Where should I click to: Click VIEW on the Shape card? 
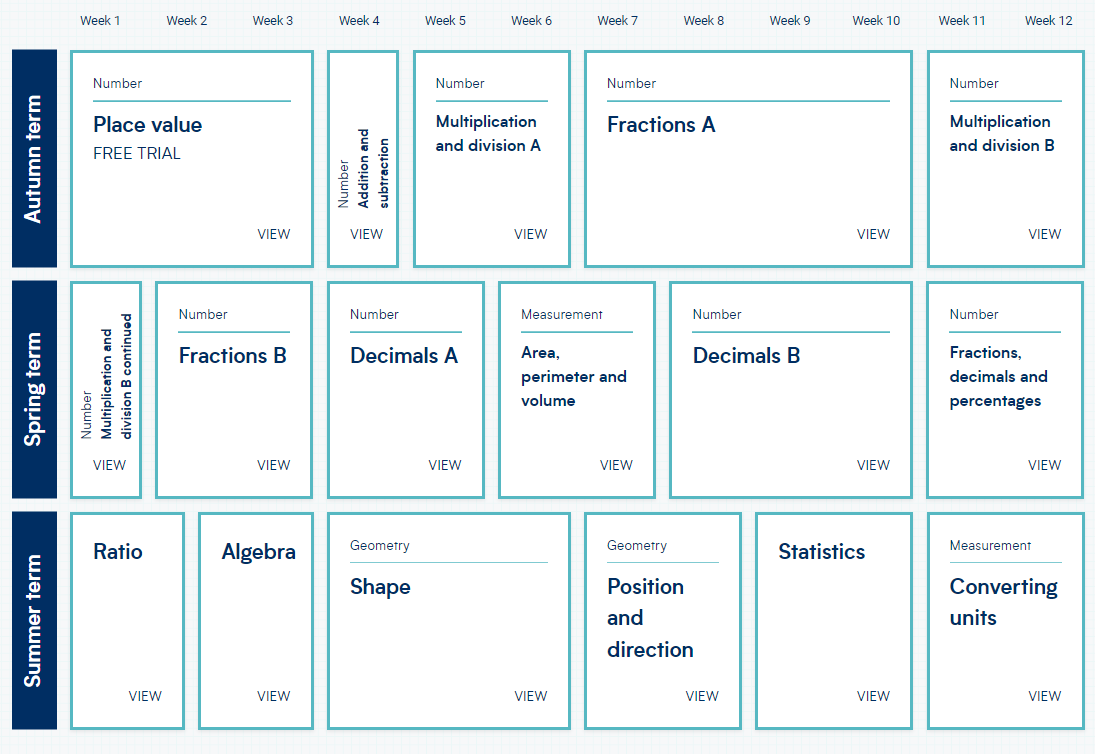pyautogui.click(x=531, y=696)
